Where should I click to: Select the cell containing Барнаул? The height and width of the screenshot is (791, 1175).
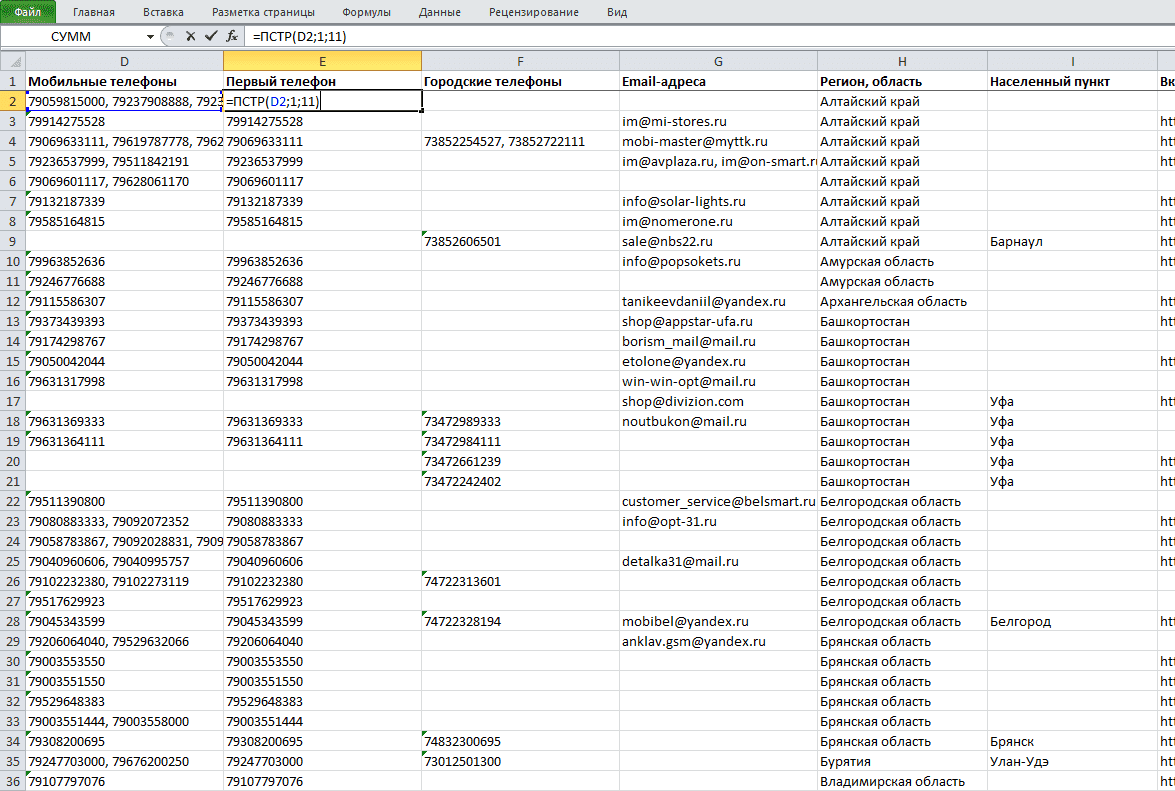1072,241
